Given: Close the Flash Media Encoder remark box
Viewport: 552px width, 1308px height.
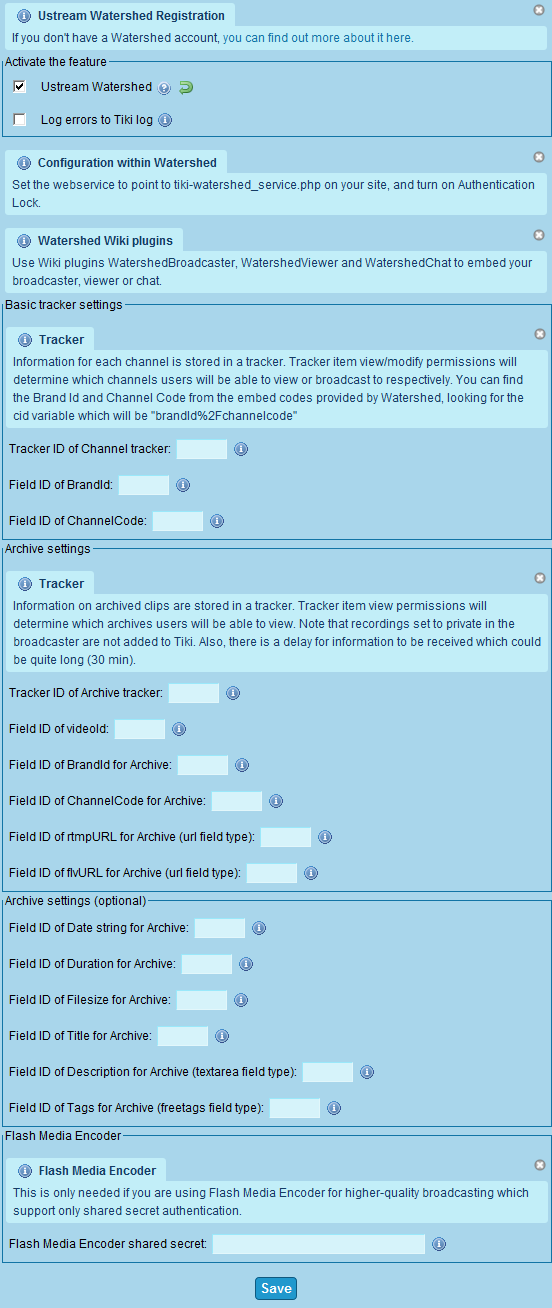Looking at the screenshot, I should click(x=539, y=1165).
